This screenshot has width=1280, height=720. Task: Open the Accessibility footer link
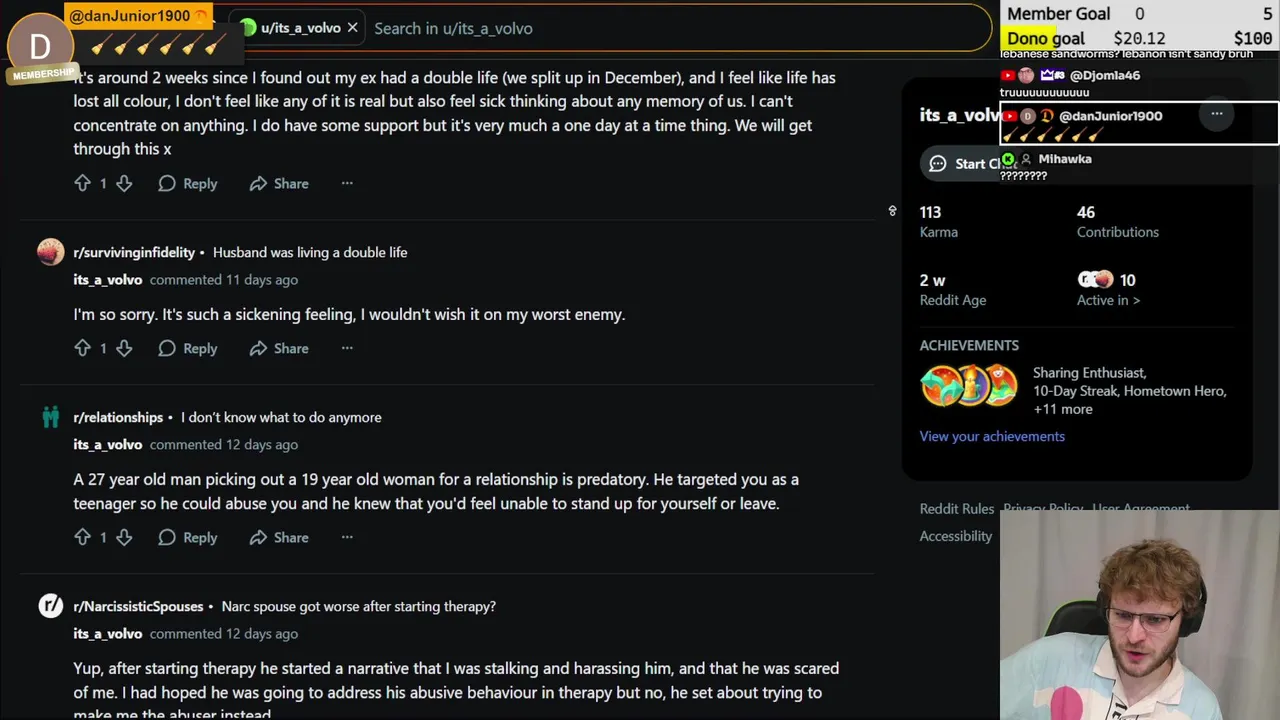[x=955, y=536]
